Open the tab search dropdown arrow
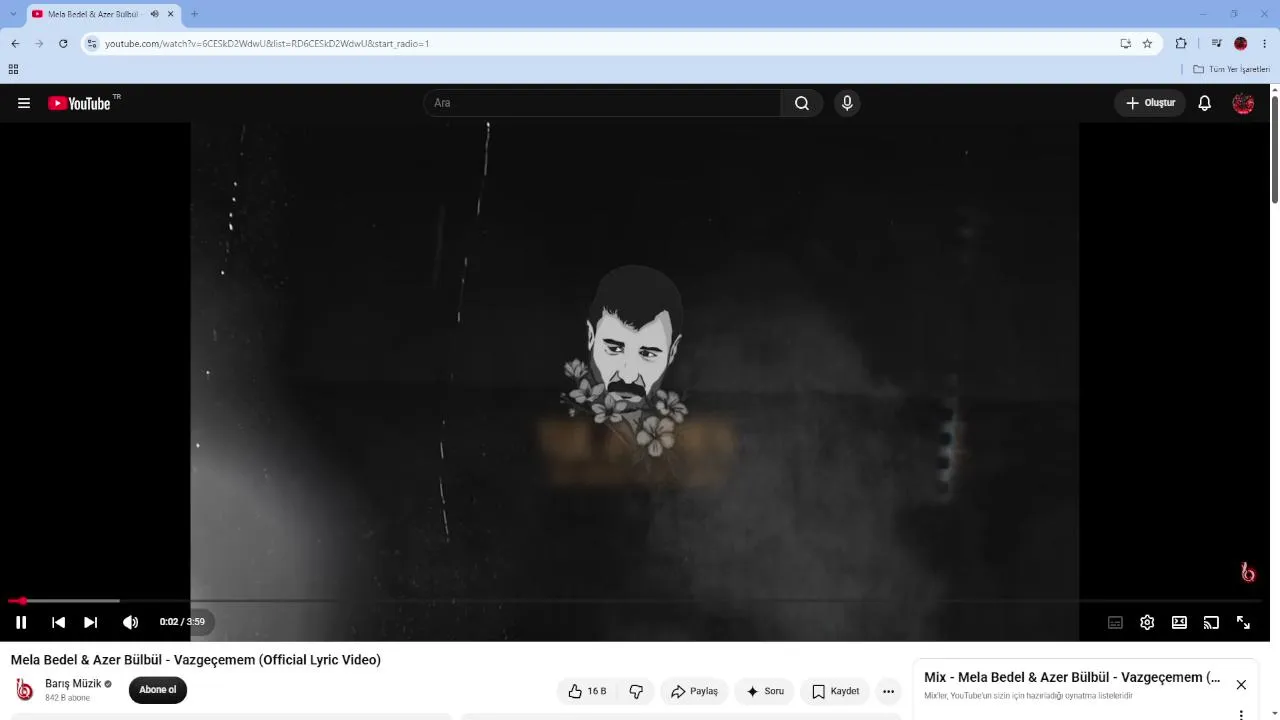 tap(13, 14)
